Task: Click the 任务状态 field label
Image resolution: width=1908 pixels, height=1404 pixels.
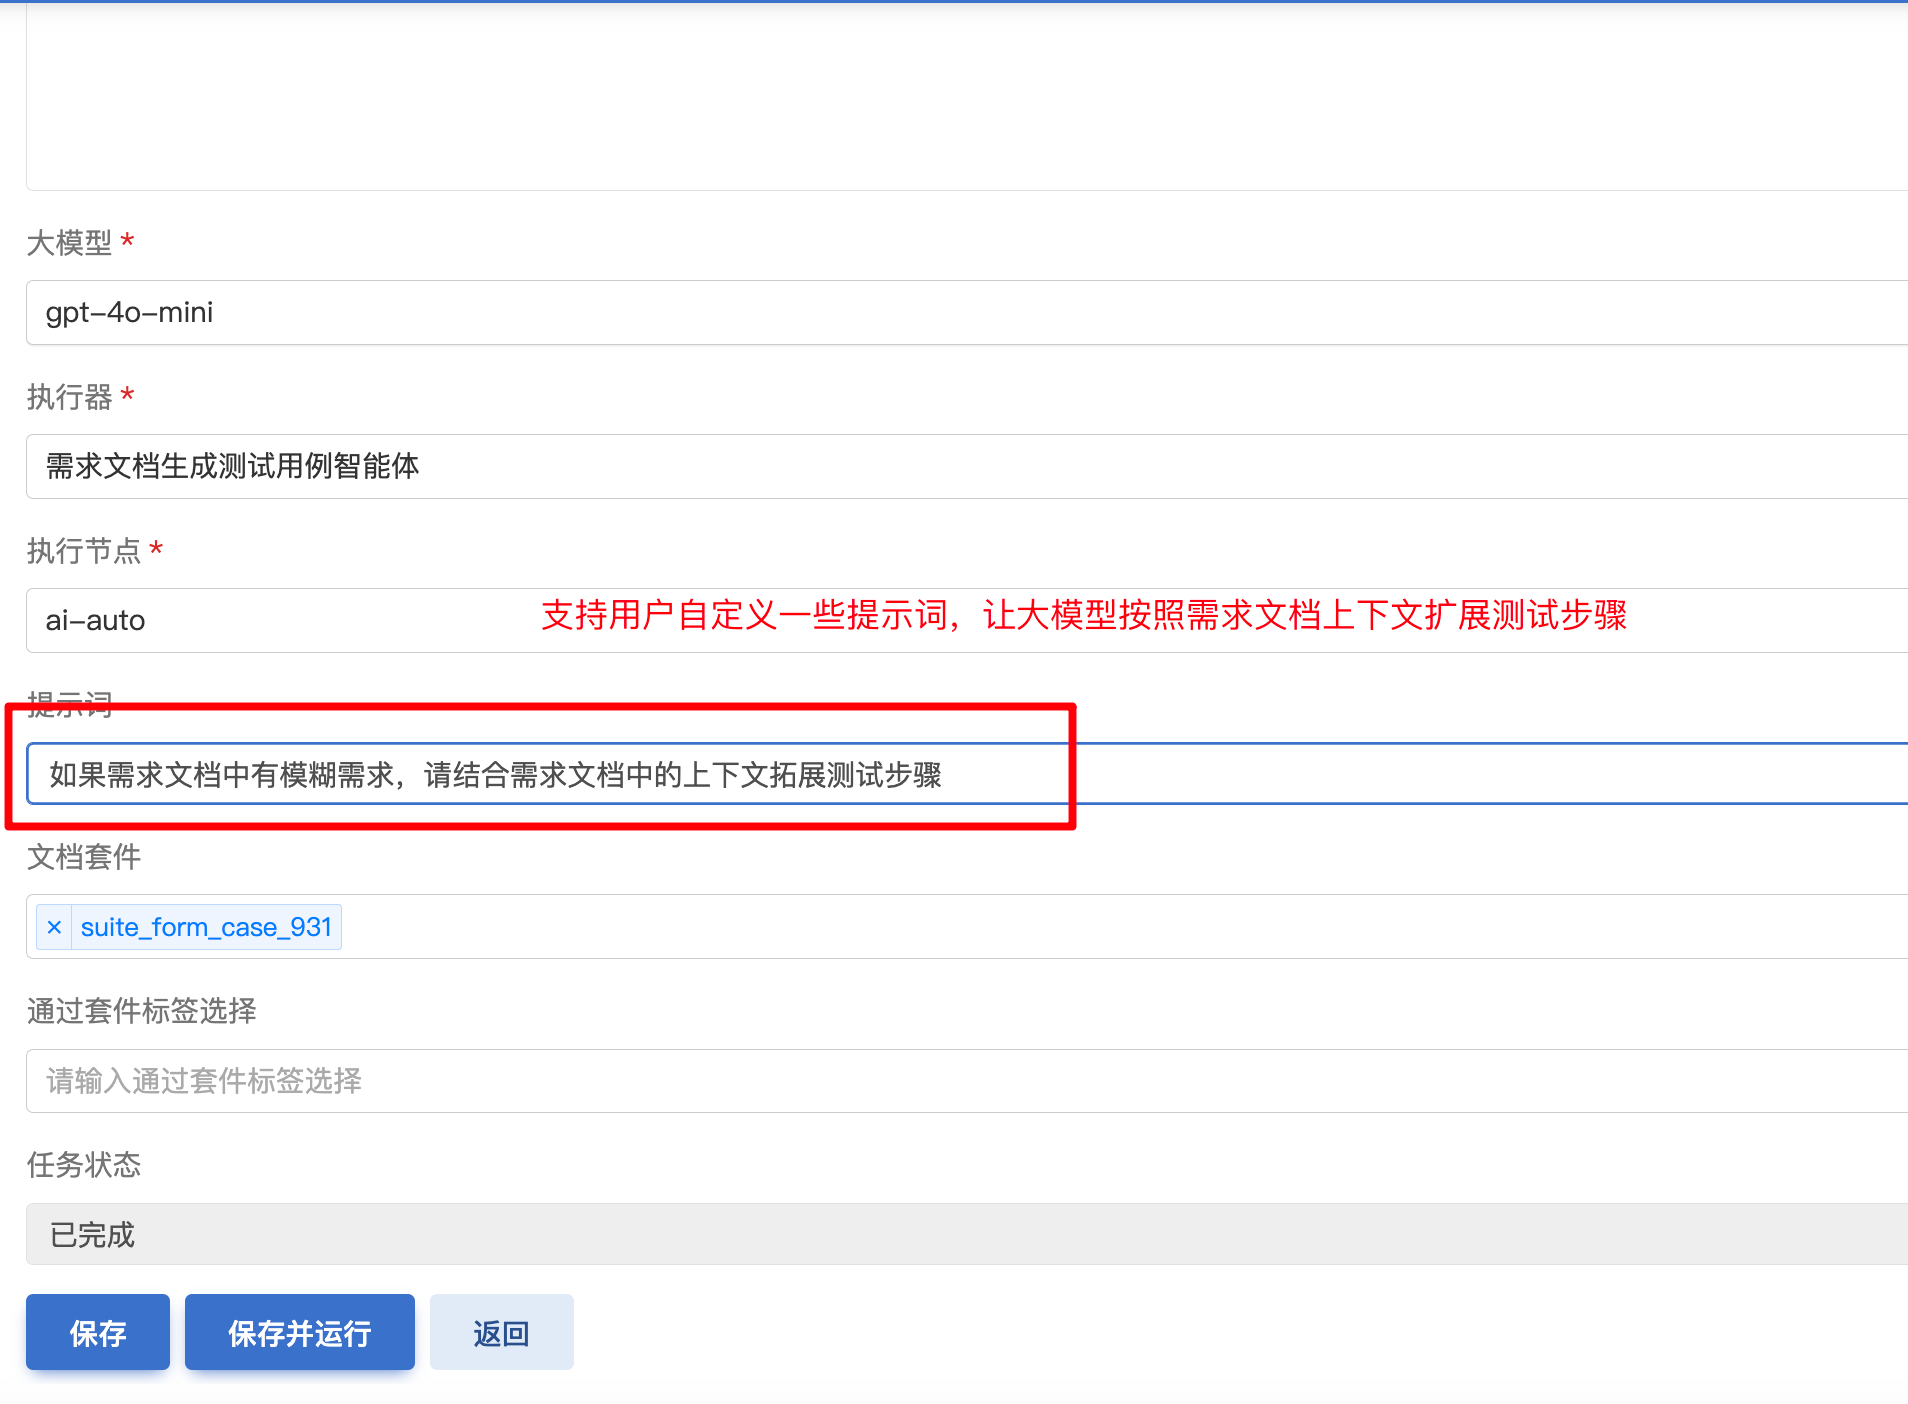Action: coord(84,1165)
